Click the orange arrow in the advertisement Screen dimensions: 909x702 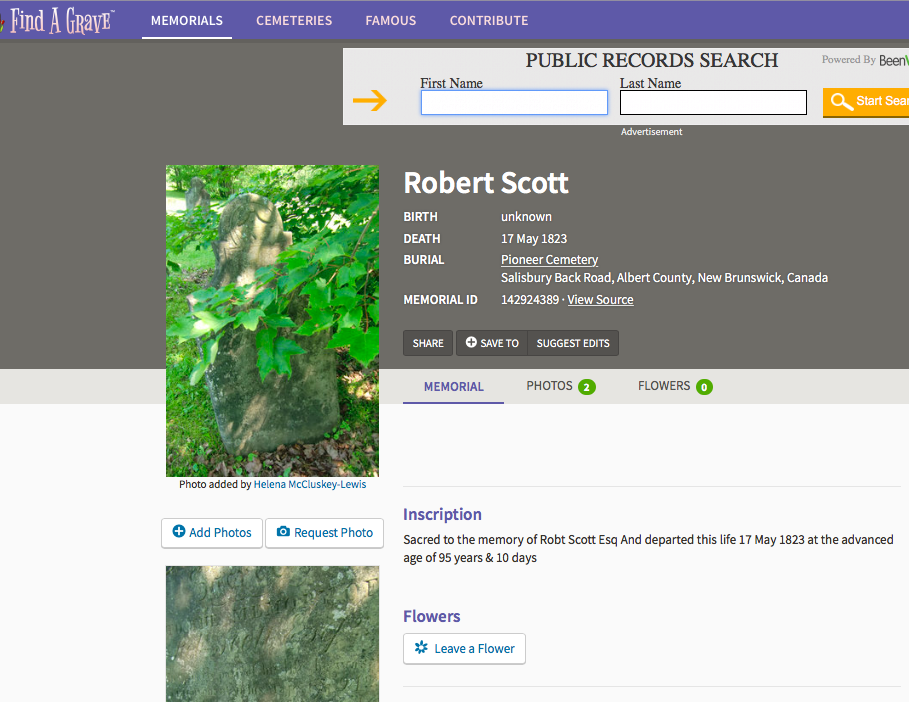[370, 101]
